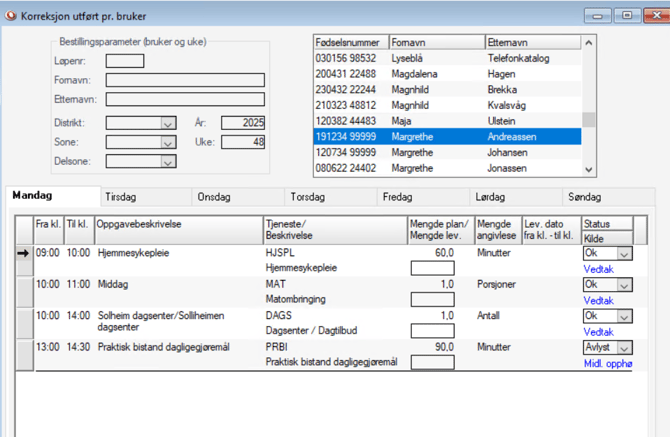
Task: Open the Midl. opphø link
Action: pos(608,363)
